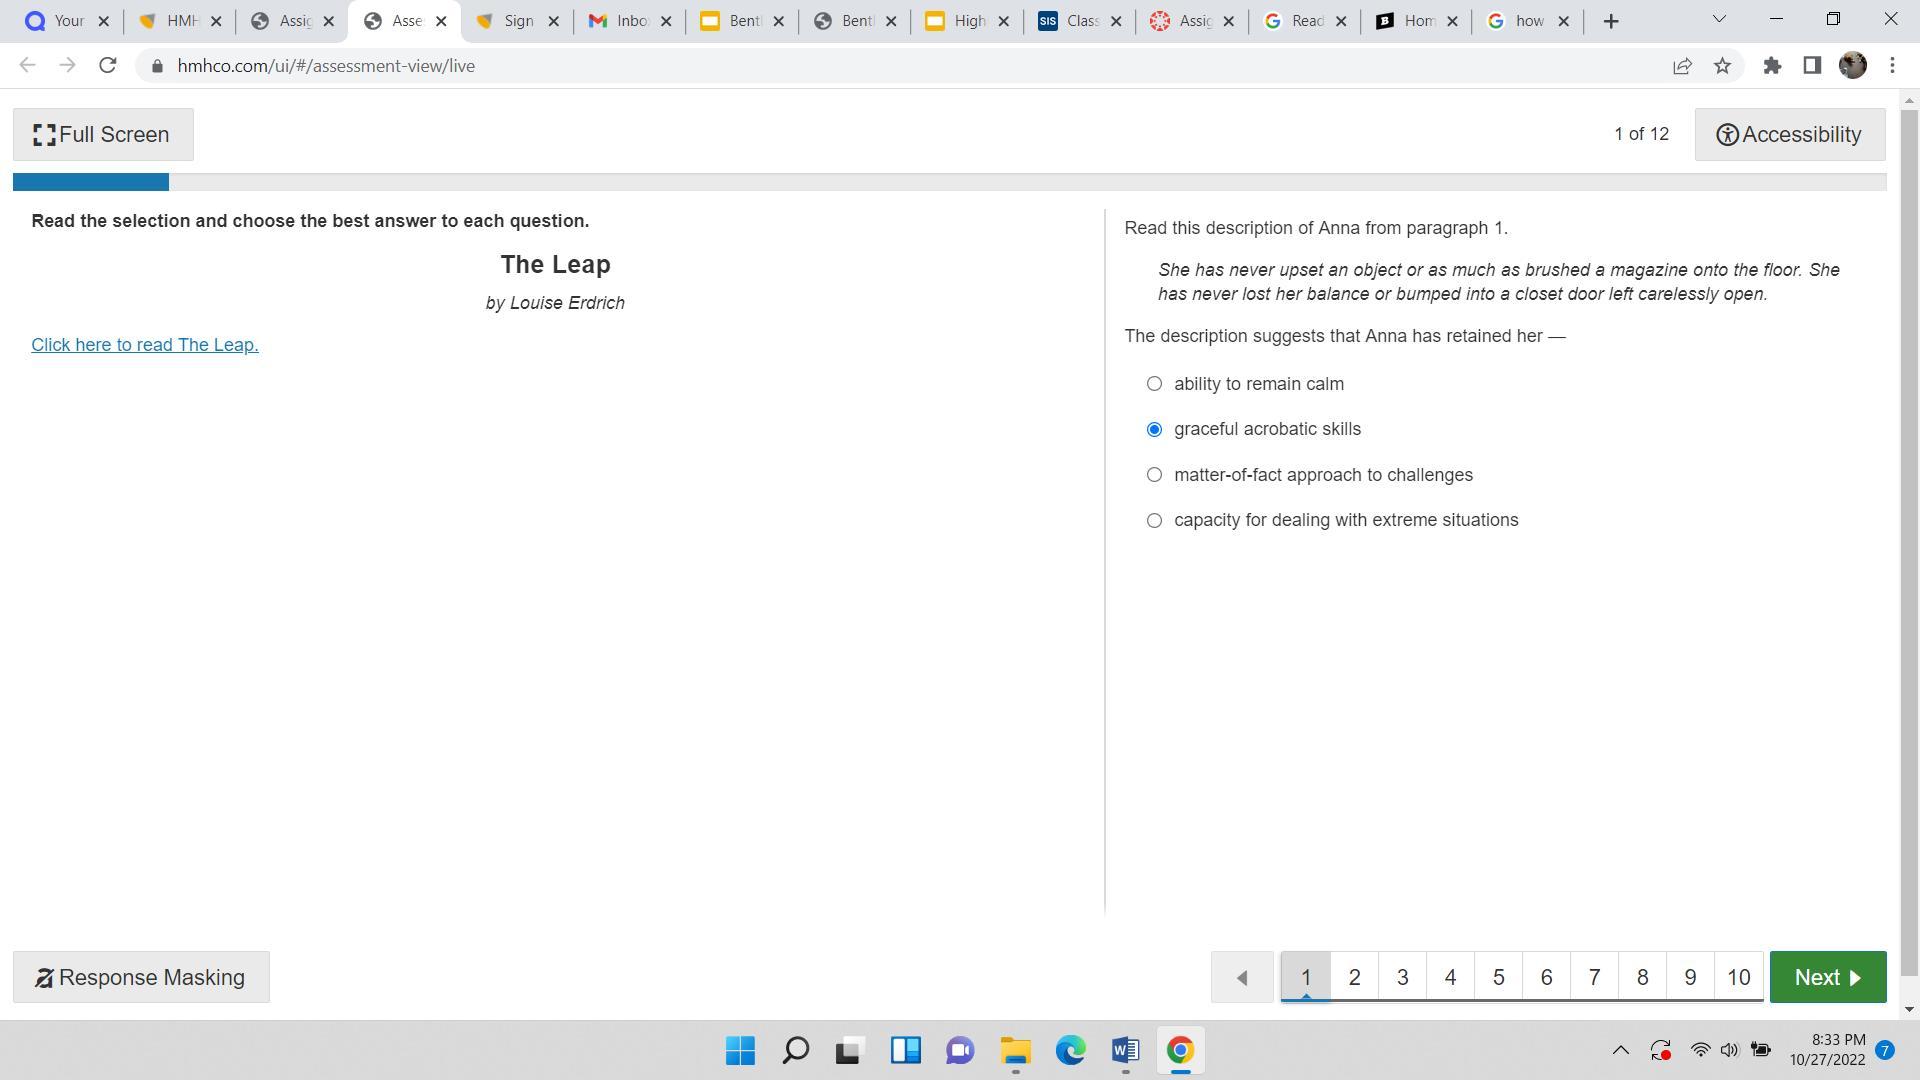
Task: Open Chrome three-dot menu
Action: coord(1892,66)
